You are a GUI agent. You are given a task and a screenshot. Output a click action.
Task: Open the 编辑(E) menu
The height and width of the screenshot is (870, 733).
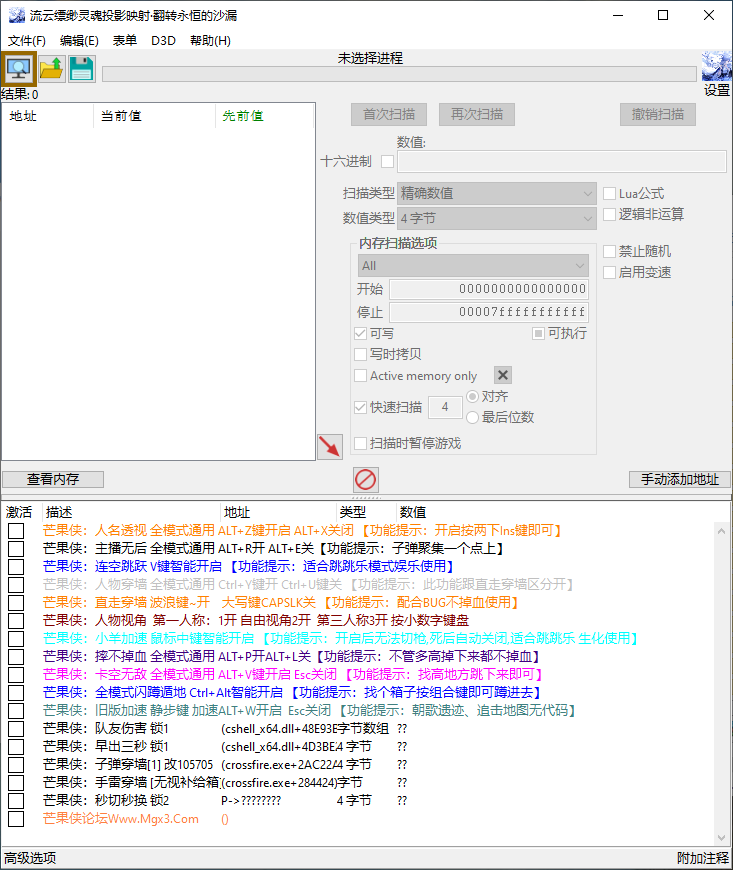(79, 41)
